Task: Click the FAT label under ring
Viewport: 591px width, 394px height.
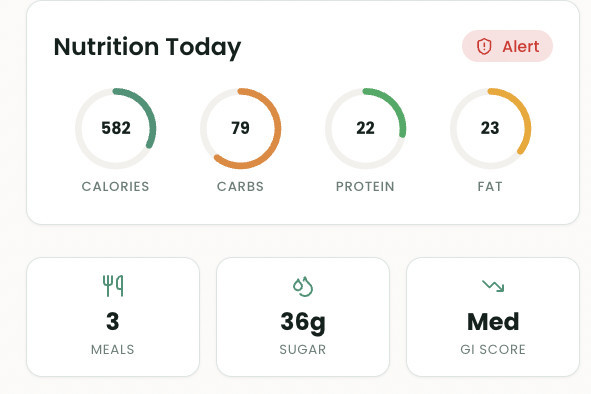Action: (490, 186)
